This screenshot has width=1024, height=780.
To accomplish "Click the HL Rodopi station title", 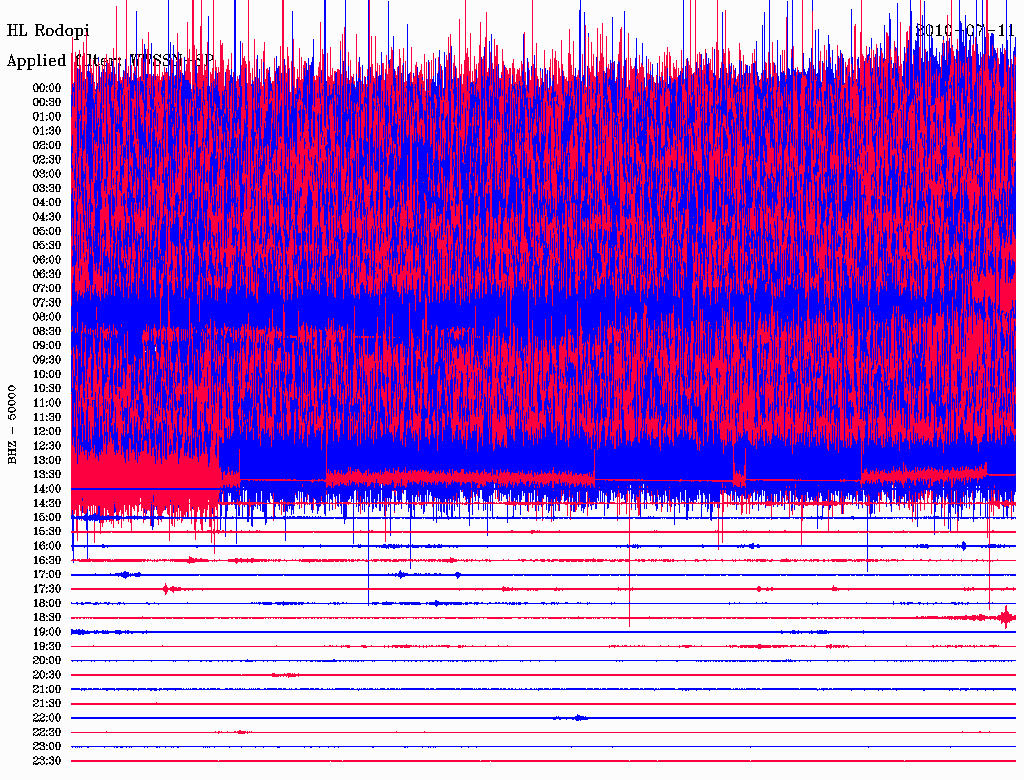I will 48,31.
